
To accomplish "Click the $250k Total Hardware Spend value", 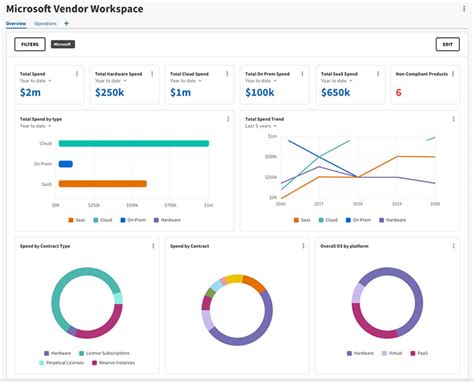I will point(109,92).
